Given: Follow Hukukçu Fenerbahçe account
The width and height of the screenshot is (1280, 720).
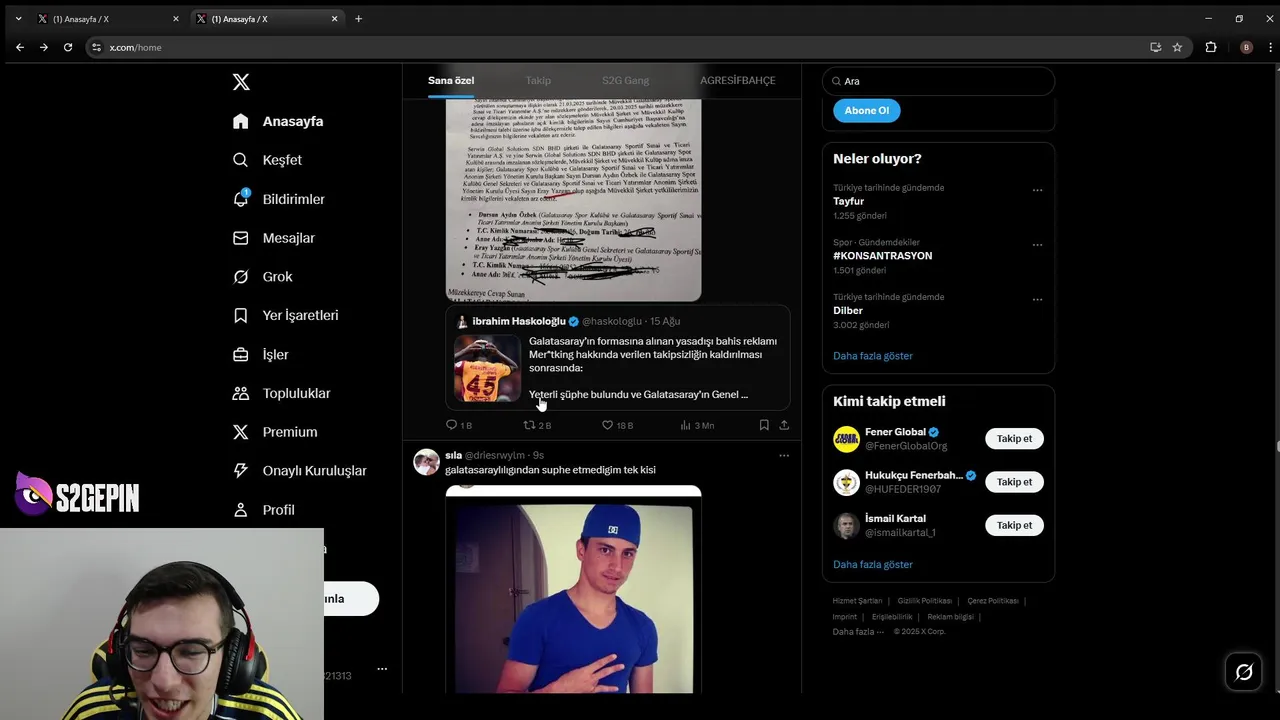Looking at the screenshot, I should (1014, 482).
